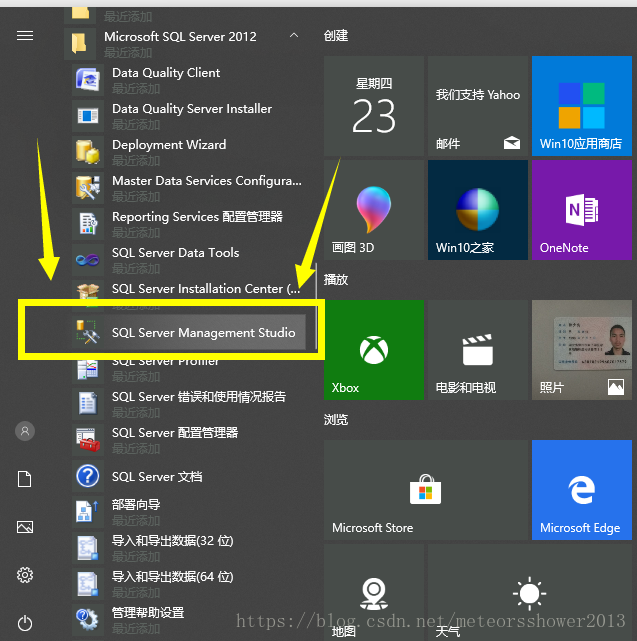Open SQL Server 文档 help icon
Viewport: 637px width, 641px height.
(x=87, y=476)
